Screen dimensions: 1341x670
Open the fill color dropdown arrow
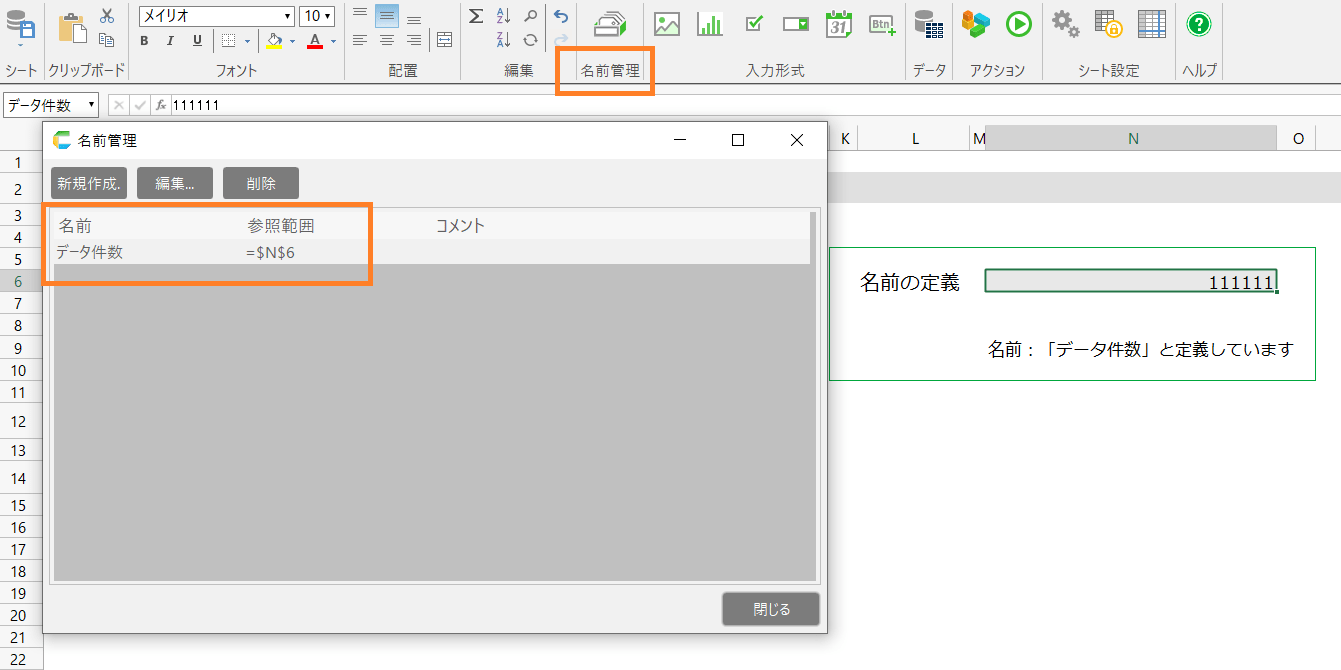[293, 41]
